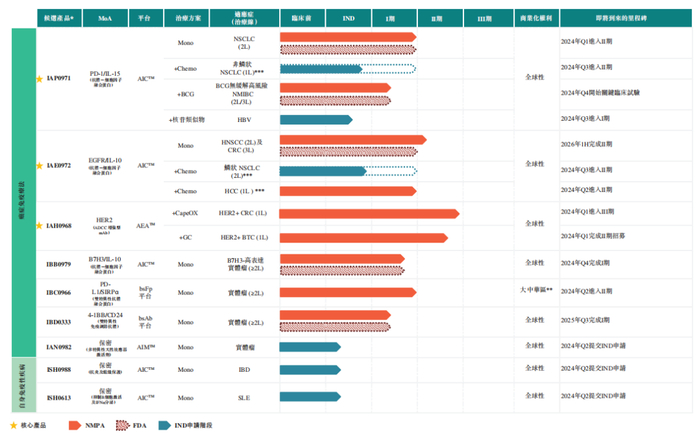This screenshot has height=436, width=700.
Task: Click the star icon beside IAP0971
Action: [x=39, y=79]
